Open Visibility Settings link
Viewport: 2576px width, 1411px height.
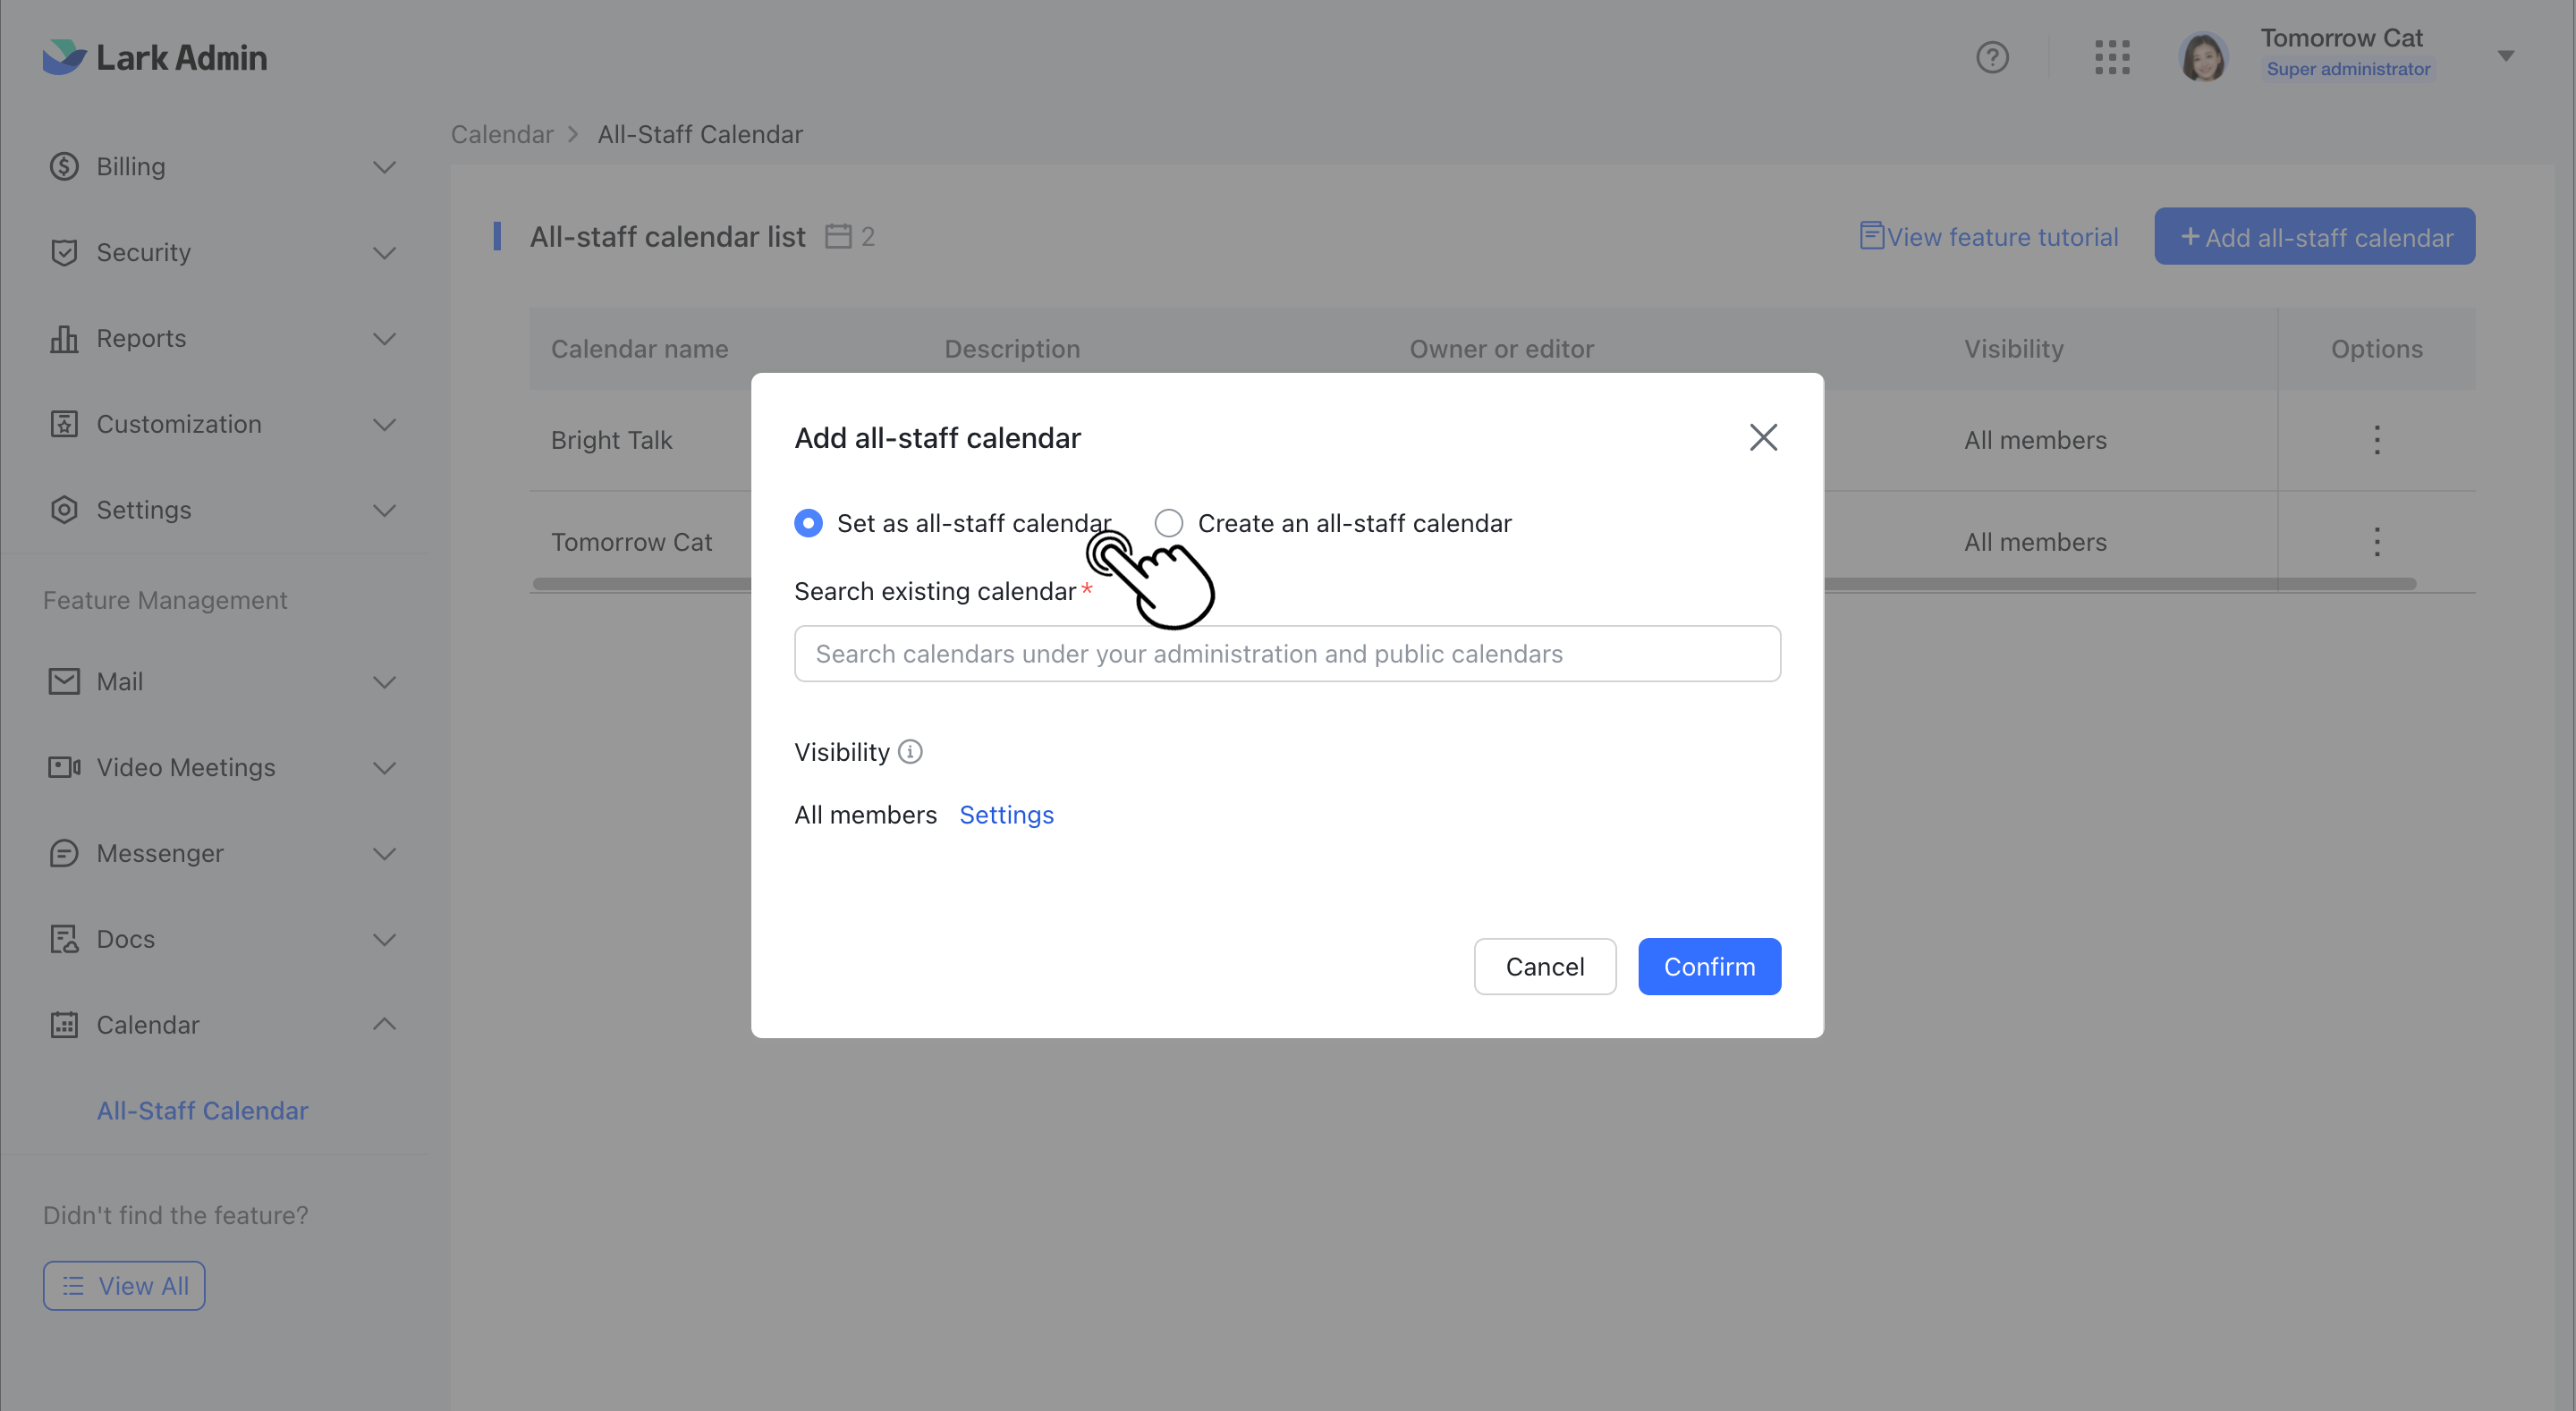tap(1006, 815)
